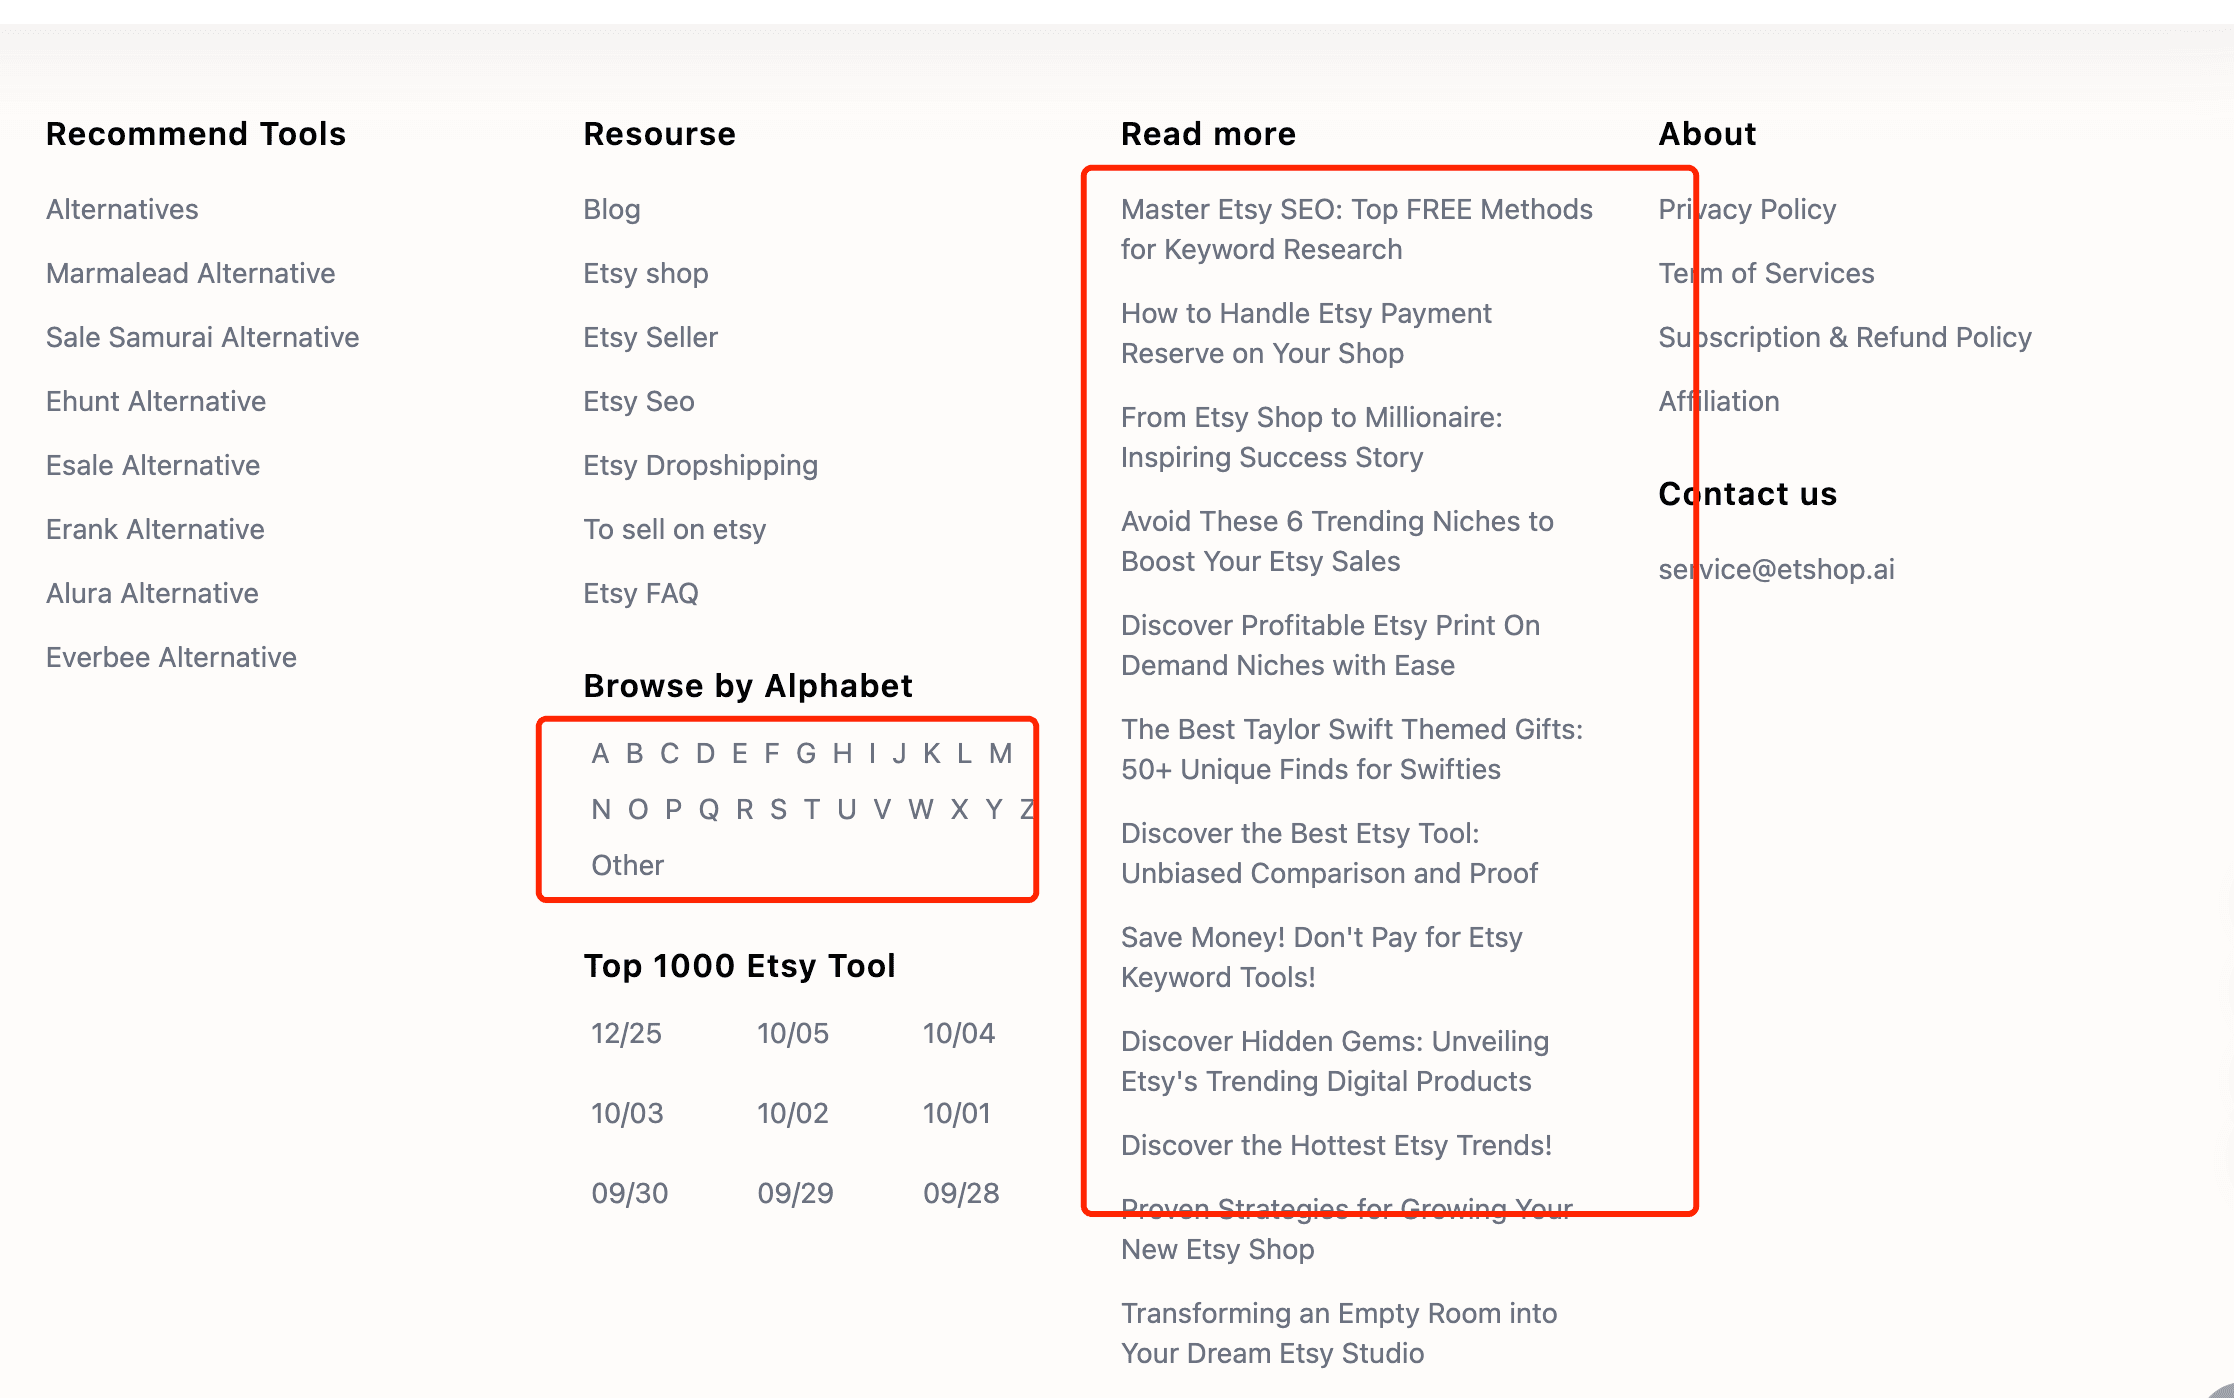Open Best Etsy Tool comparison article
Image resolution: width=2234 pixels, height=1398 pixels.
(1329, 853)
